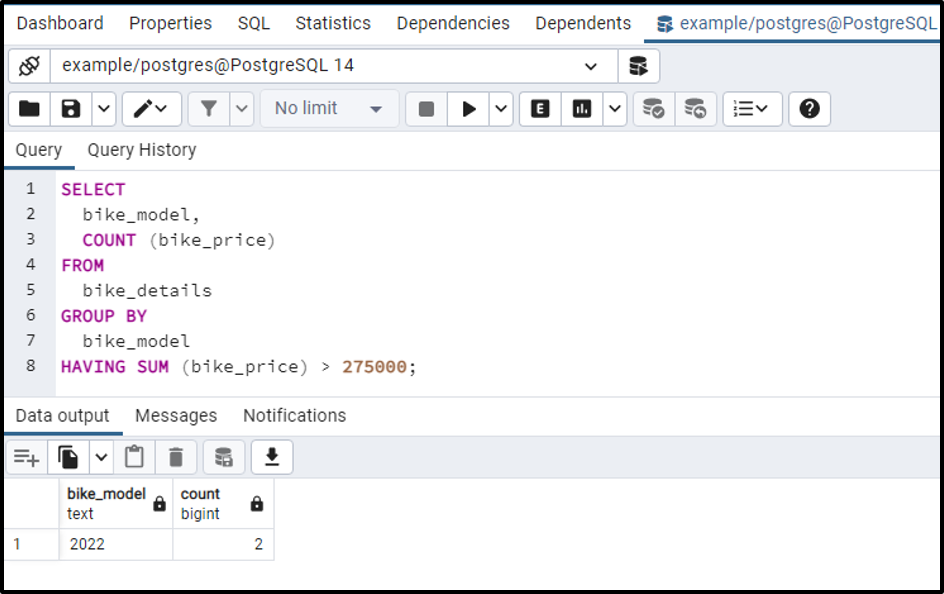Click the Help question mark button
The width and height of the screenshot is (944, 594).
[x=810, y=109]
